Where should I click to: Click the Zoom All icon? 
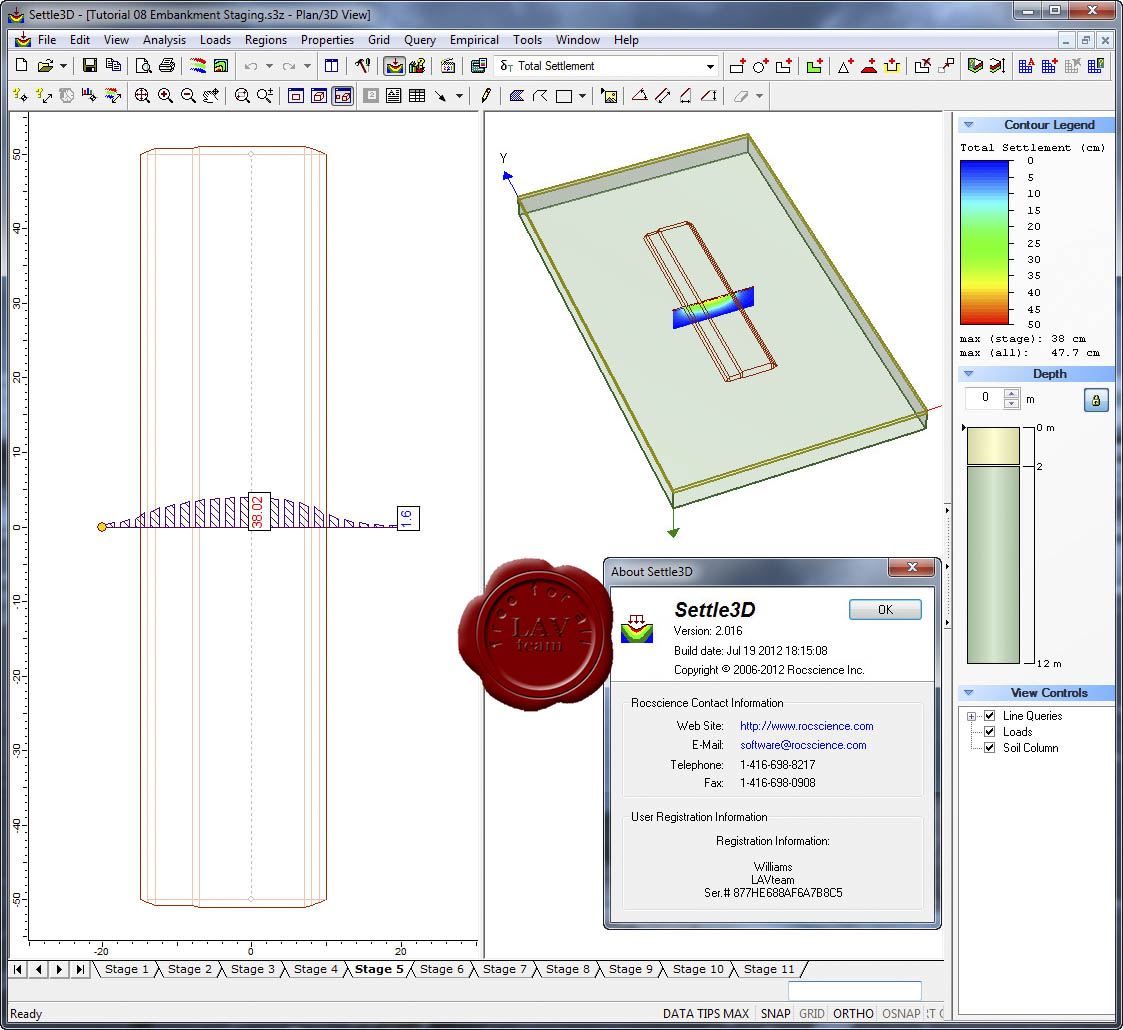point(142,95)
